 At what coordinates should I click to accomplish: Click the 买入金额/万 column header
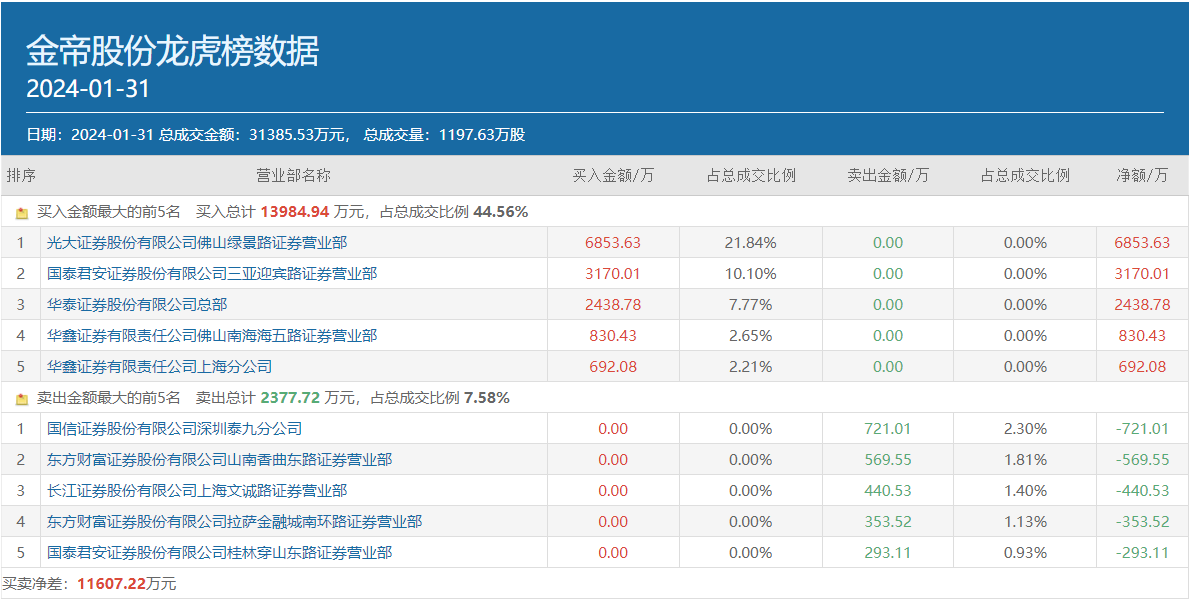613,176
